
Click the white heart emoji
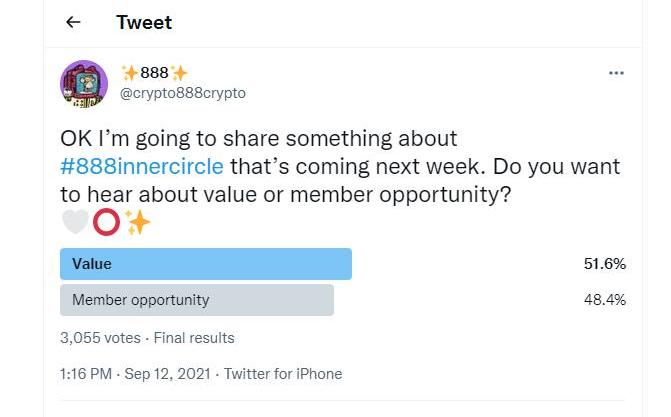point(75,222)
